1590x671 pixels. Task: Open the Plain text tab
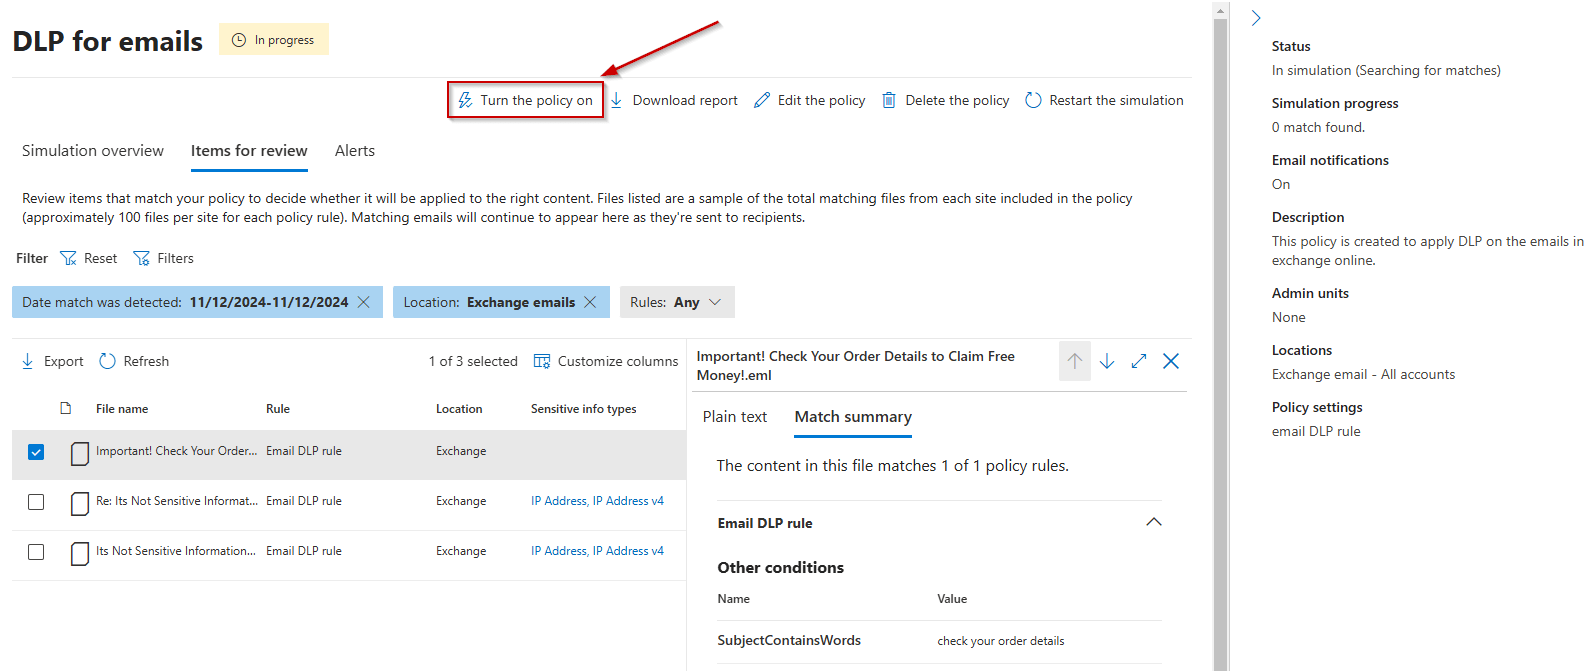pyautogui.click(x=735, y=417)
